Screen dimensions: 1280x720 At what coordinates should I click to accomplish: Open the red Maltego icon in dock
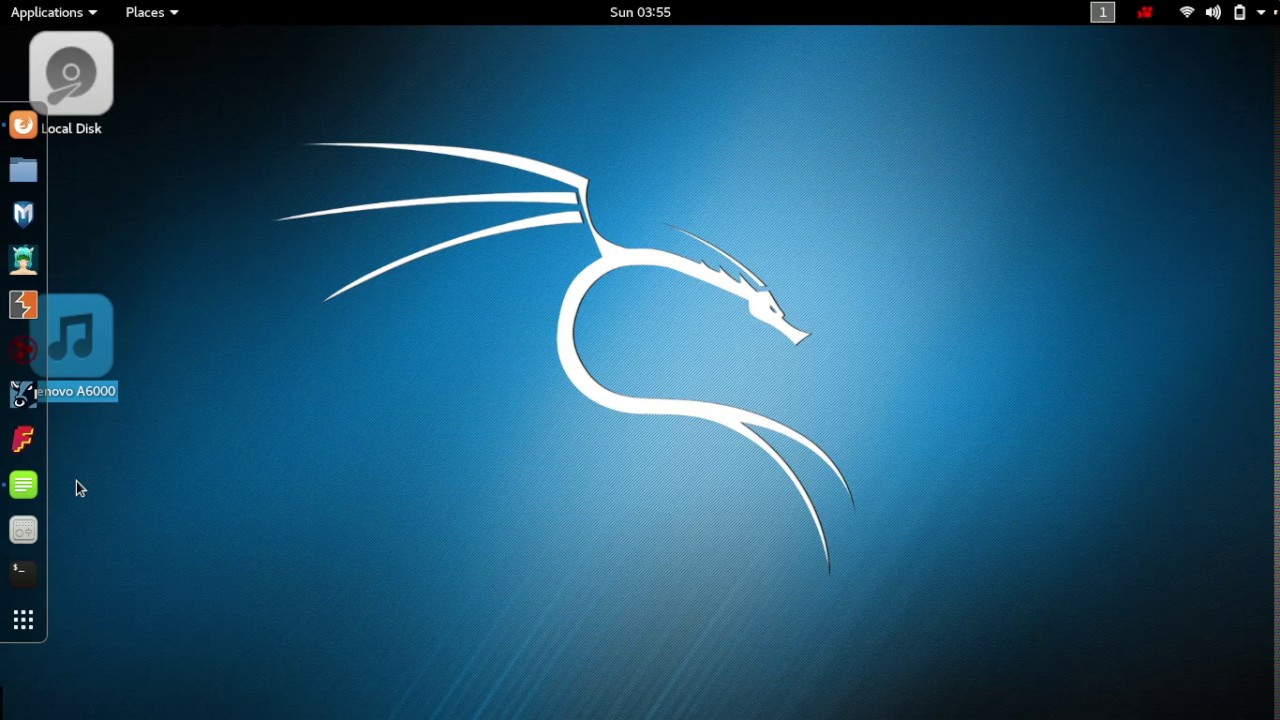point(23,350)
